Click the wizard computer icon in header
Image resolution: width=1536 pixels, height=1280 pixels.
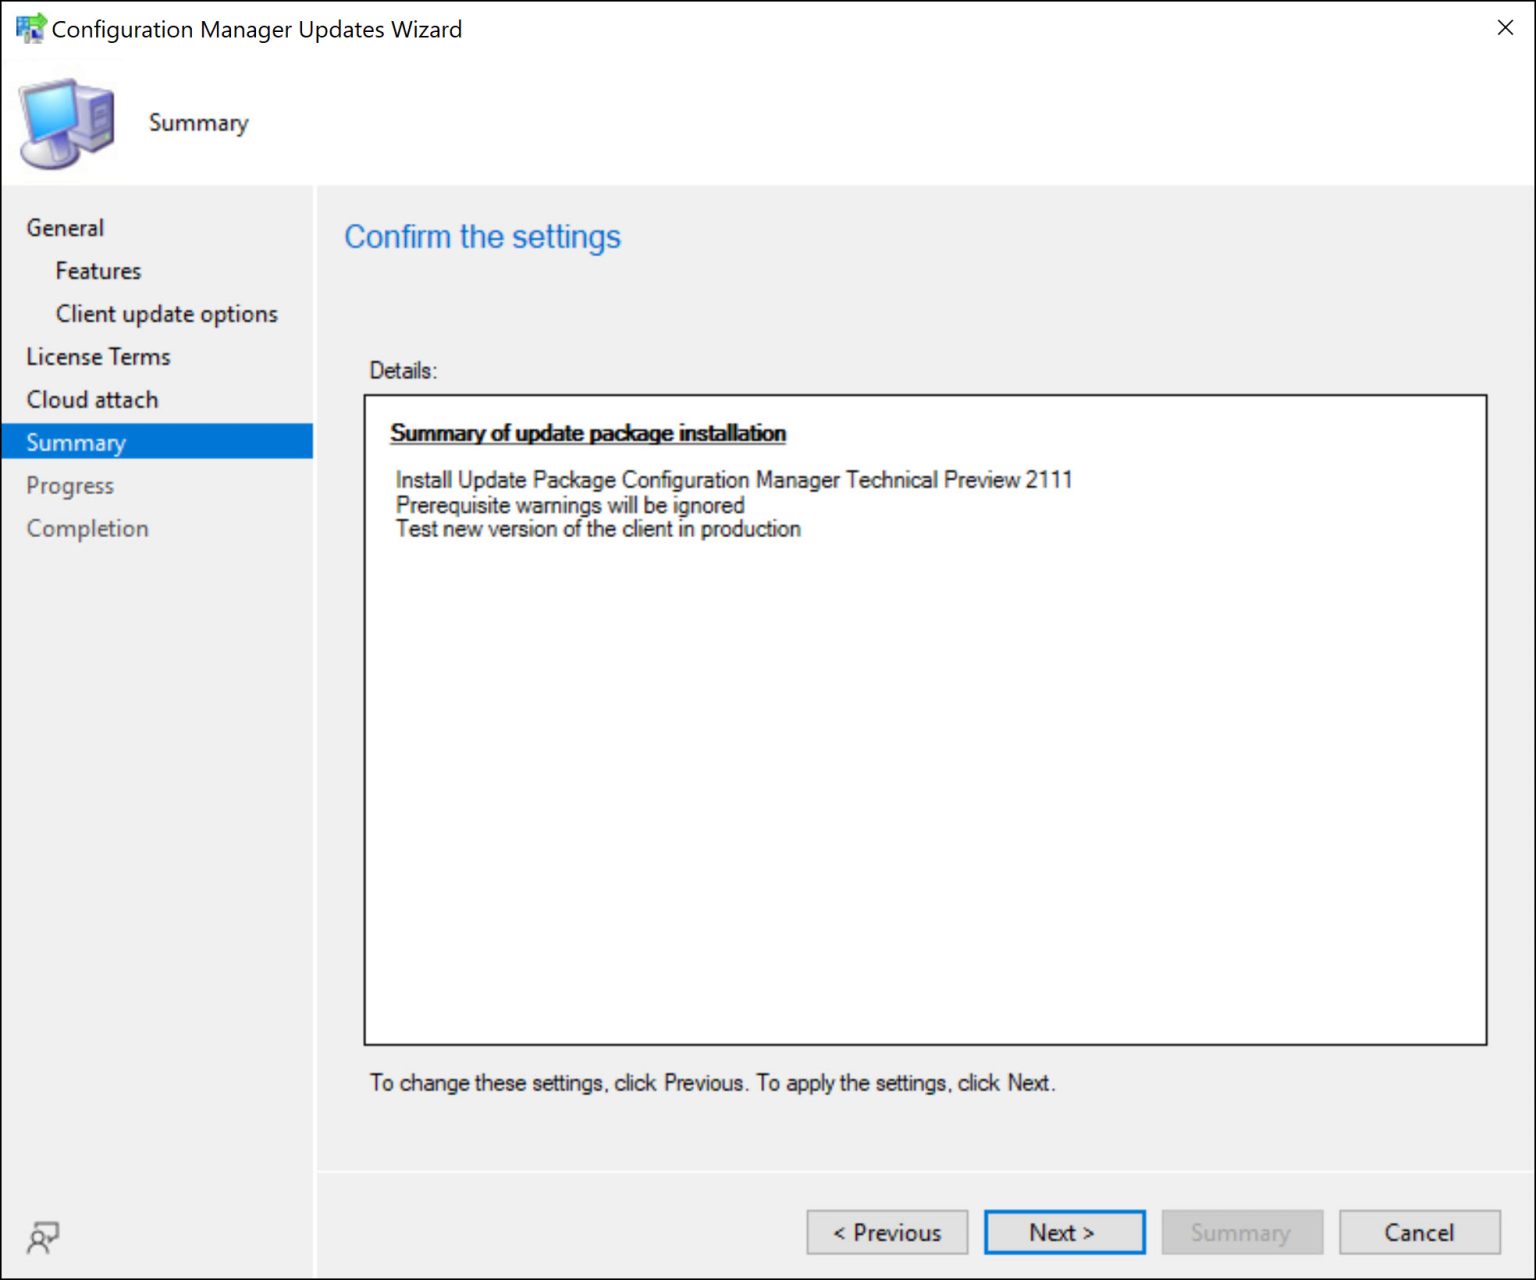click(x=67, y=124)
